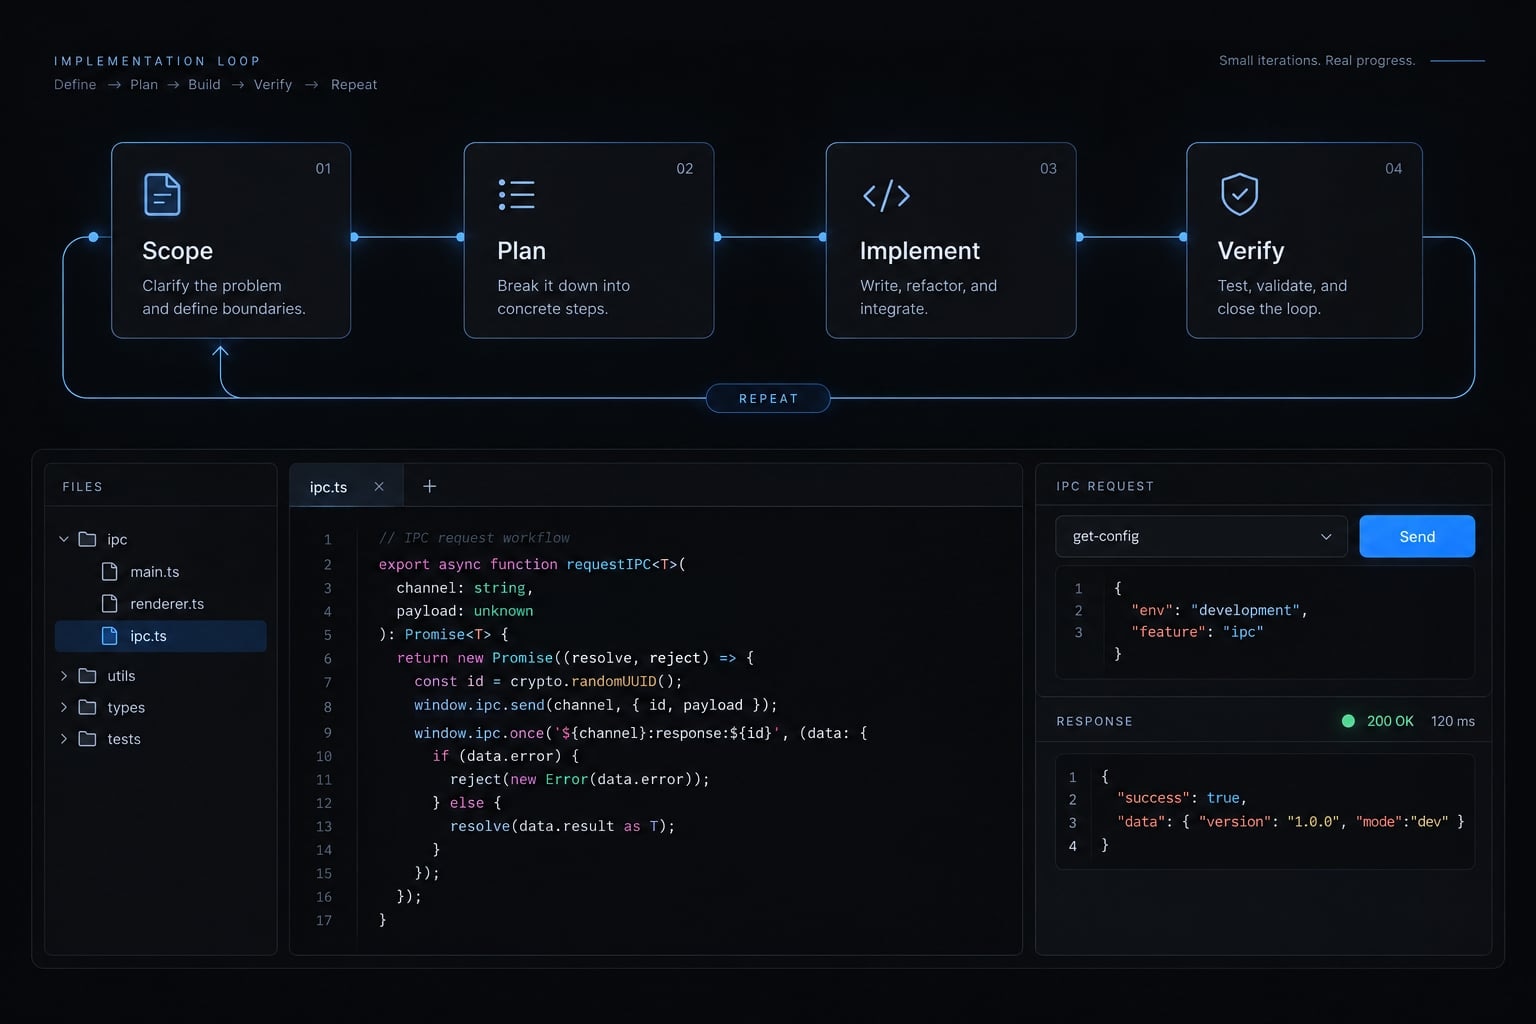
Task: Click the main.ts file icon
Action: coord(110,571)
